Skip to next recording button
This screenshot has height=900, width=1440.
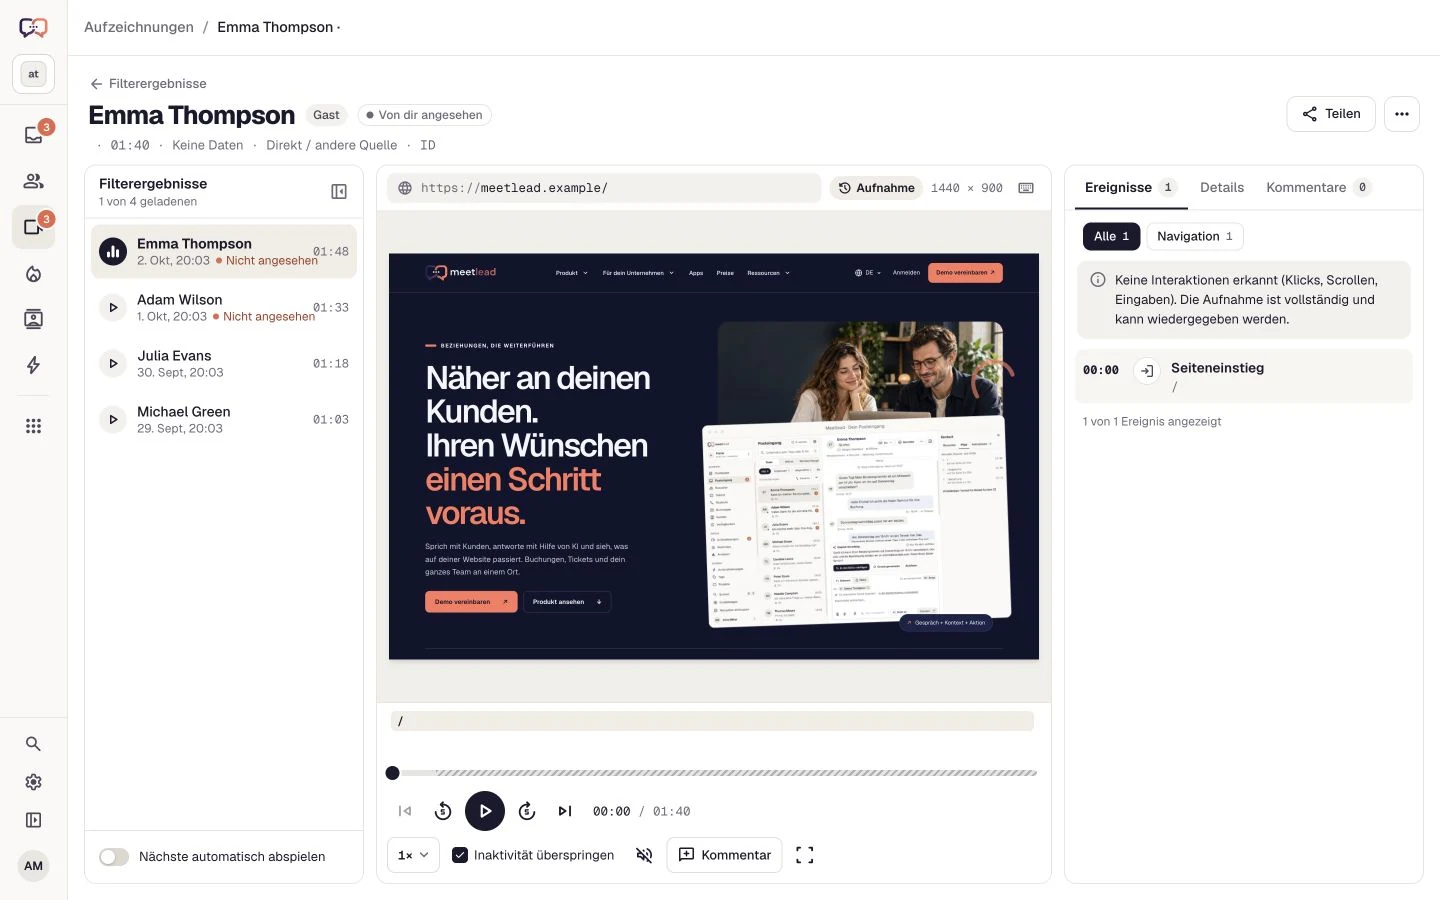coord(565,811)
